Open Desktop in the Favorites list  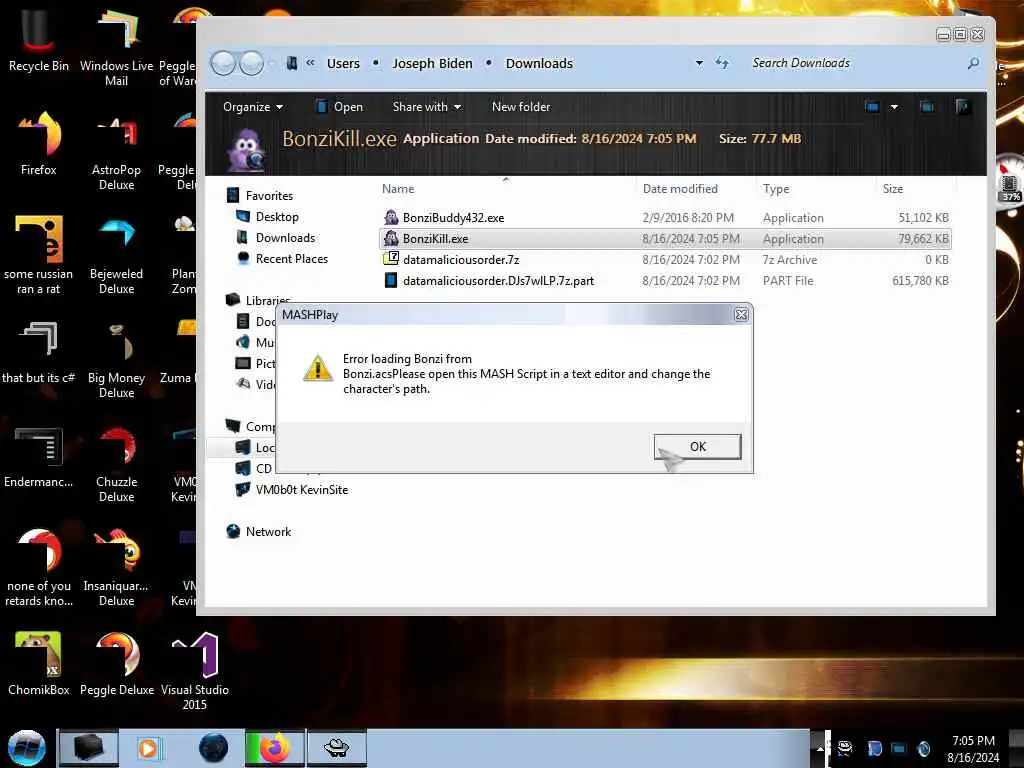[x=277, y=217]
